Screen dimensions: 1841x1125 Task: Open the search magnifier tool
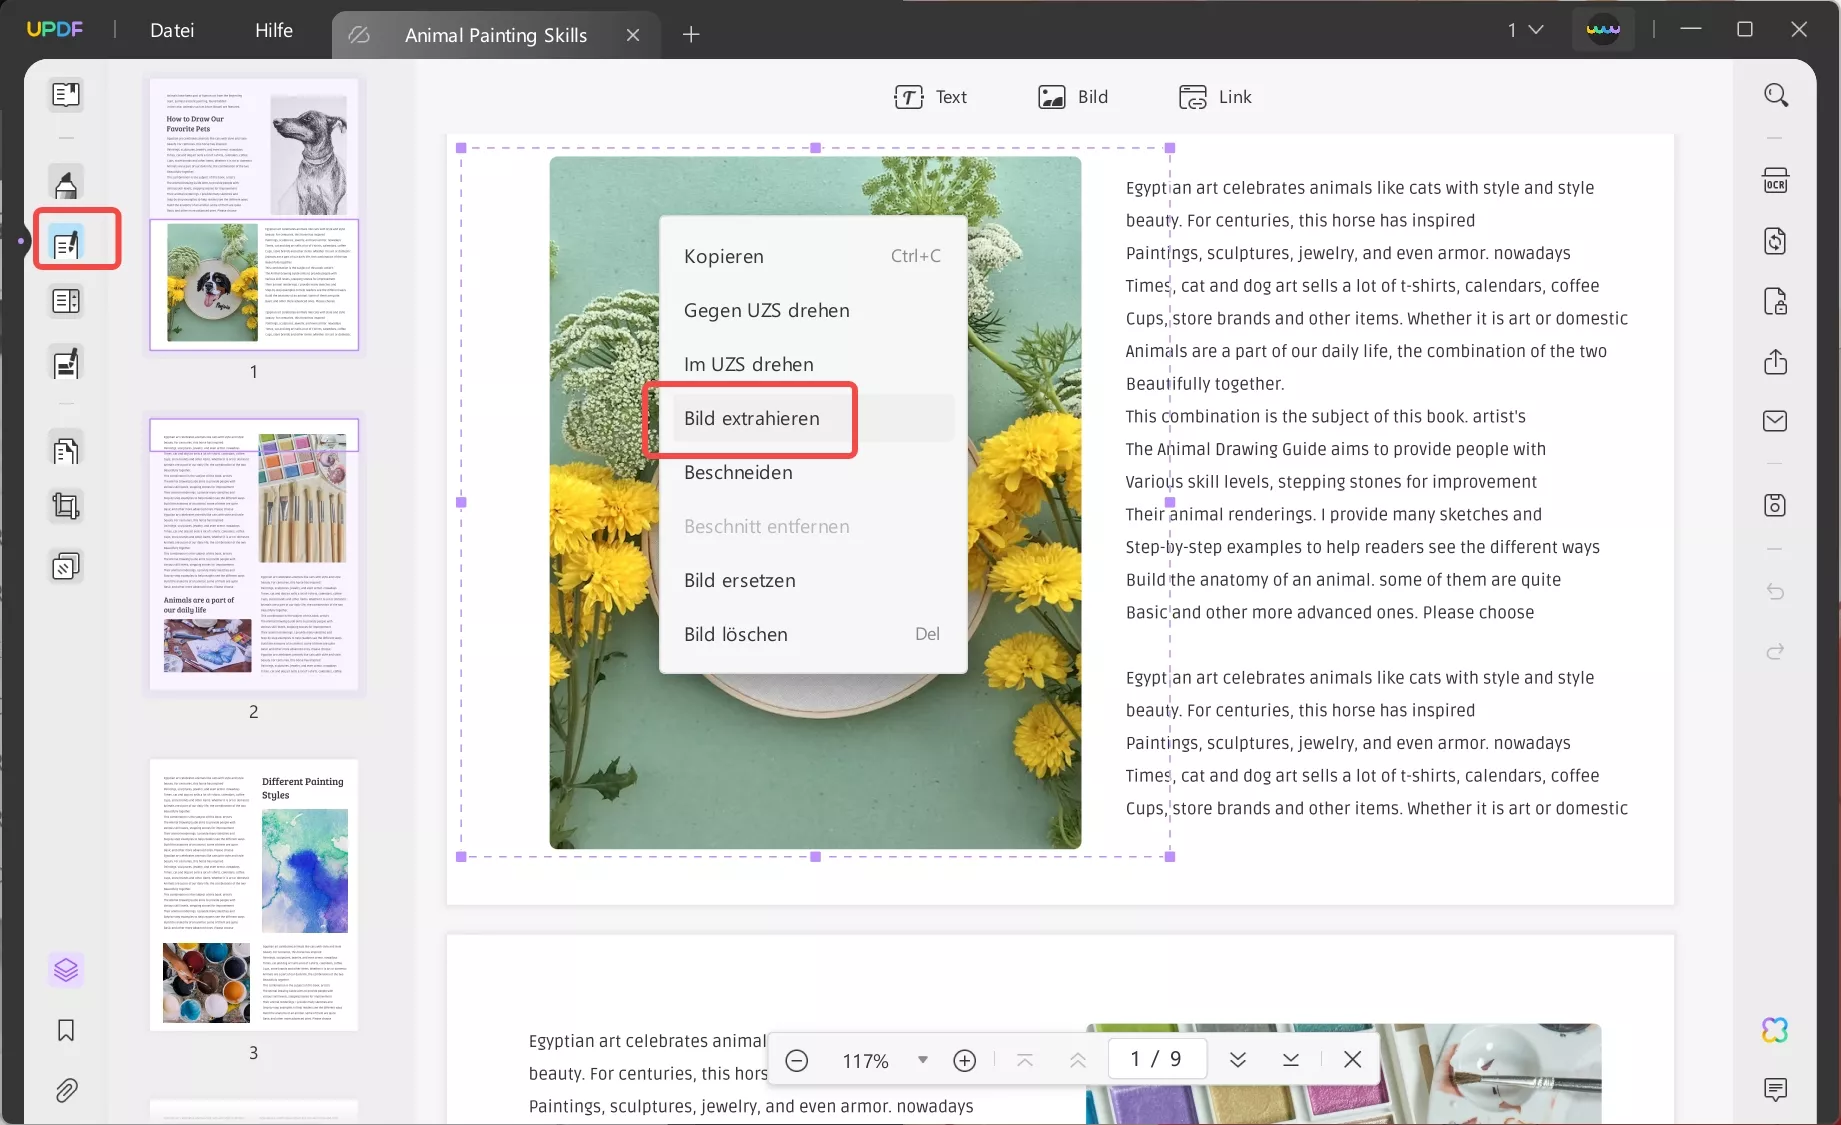(1775, 95)
